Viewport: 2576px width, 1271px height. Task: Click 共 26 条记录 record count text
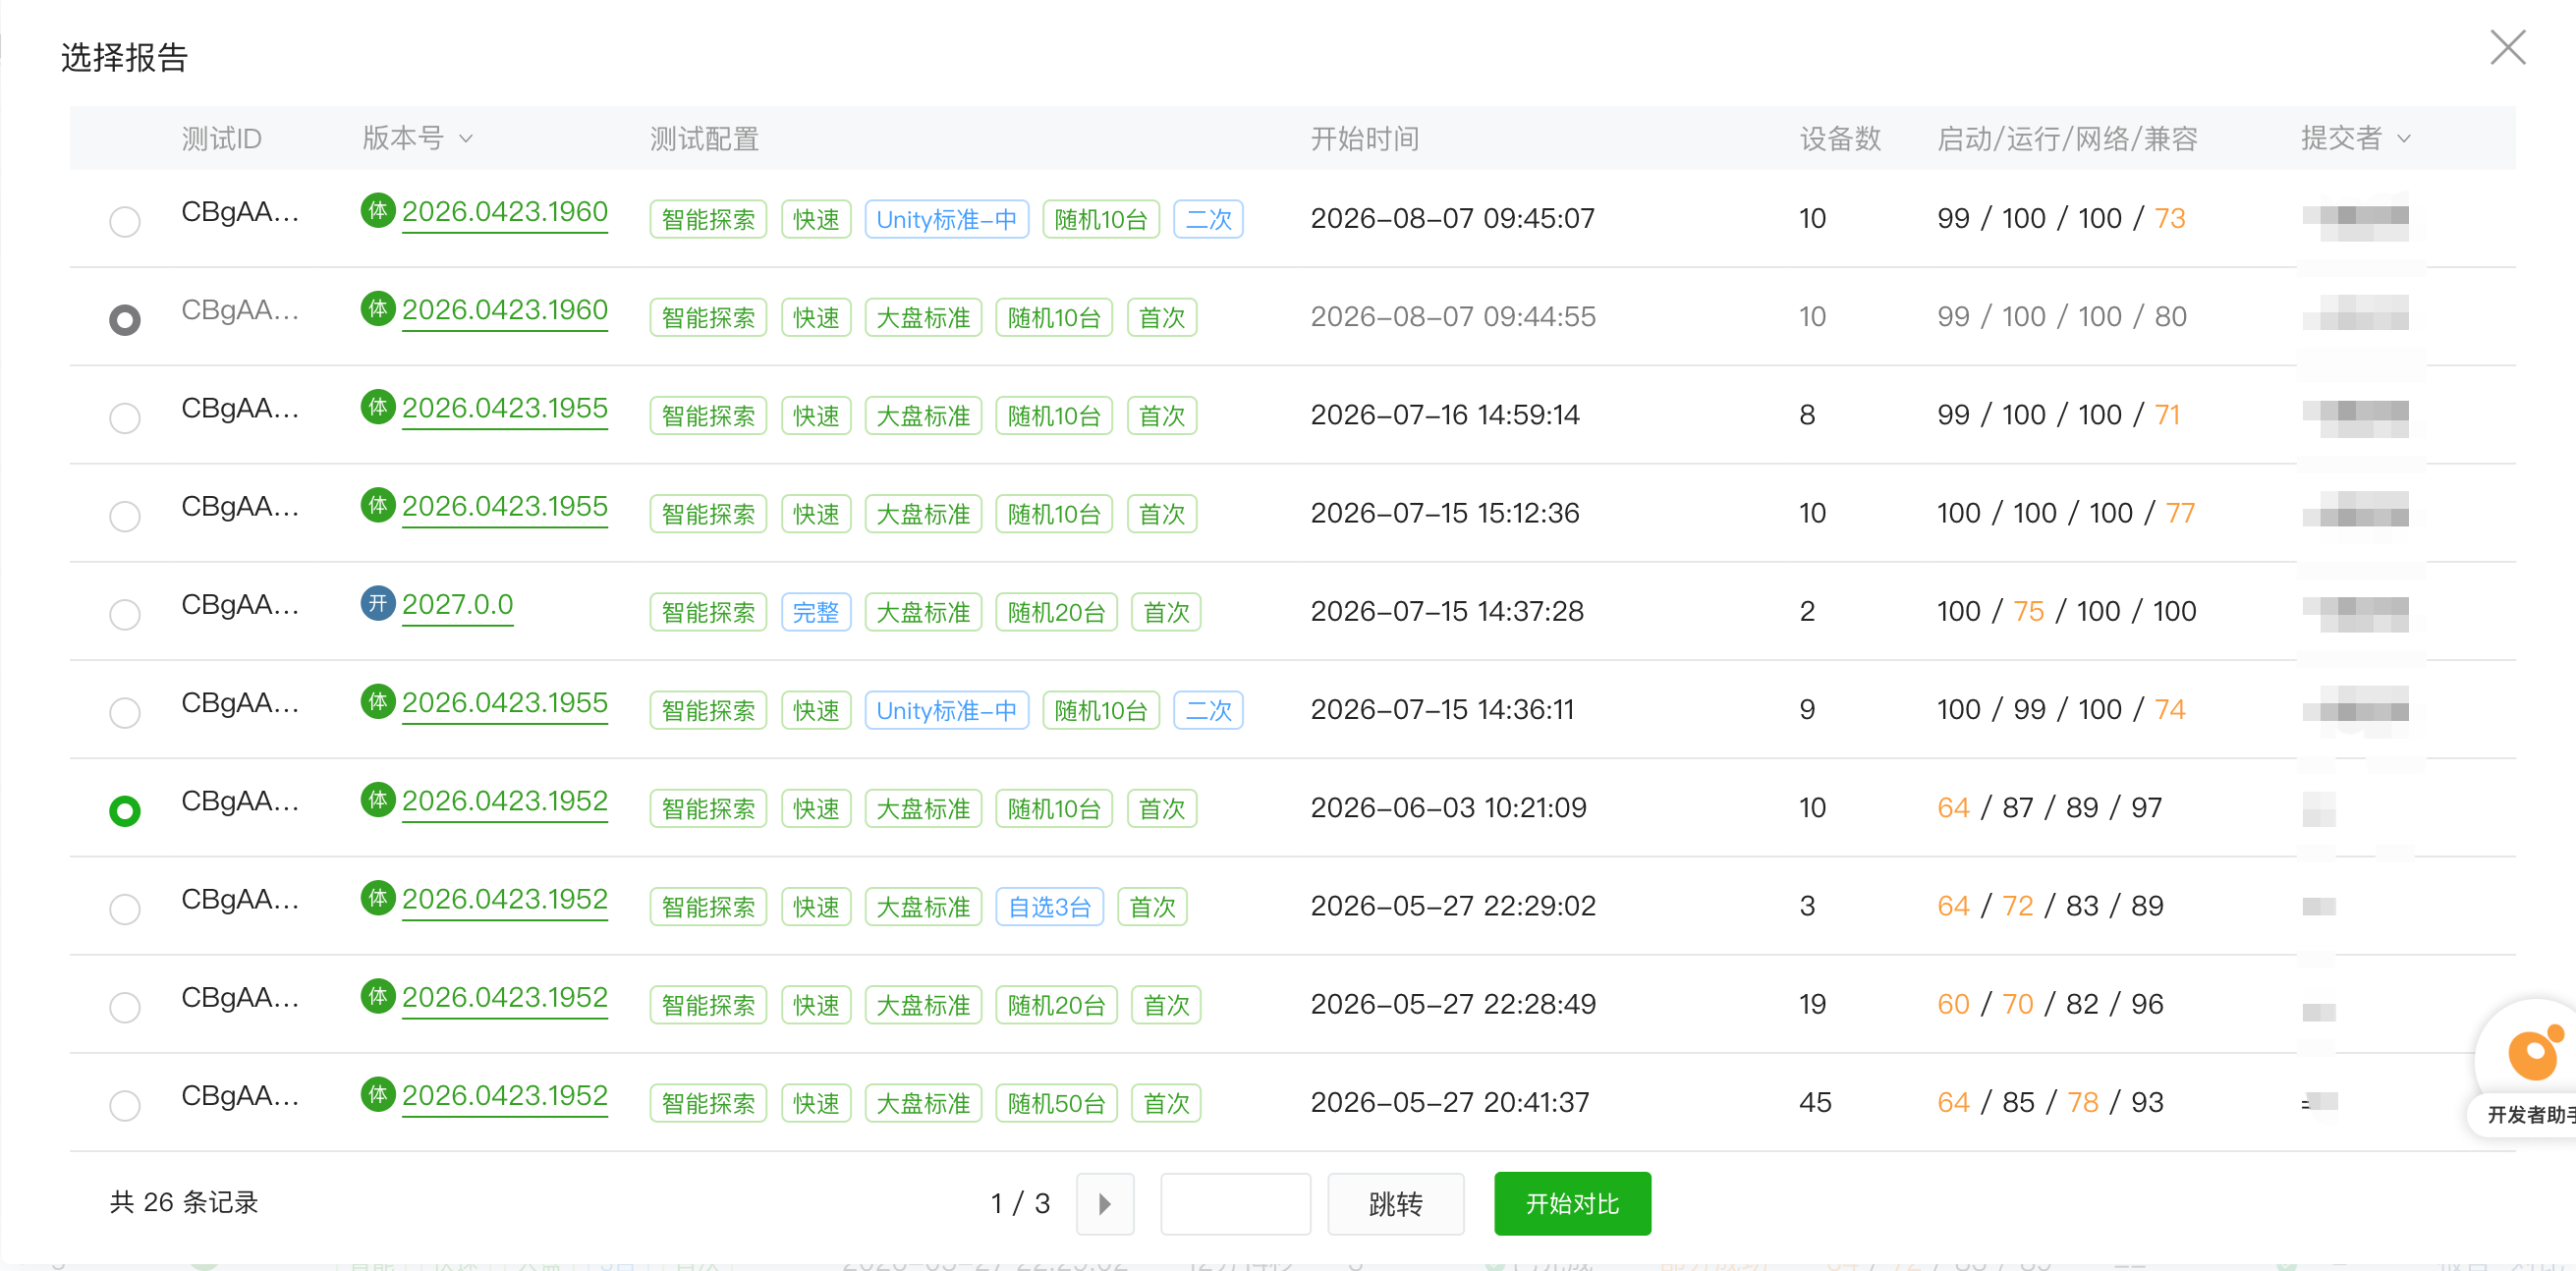pyautogui.click(x=184, y=1202)
